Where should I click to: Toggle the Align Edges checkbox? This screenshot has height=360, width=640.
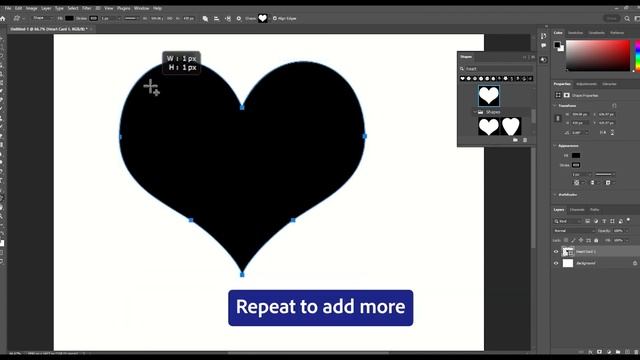point(275,18)
